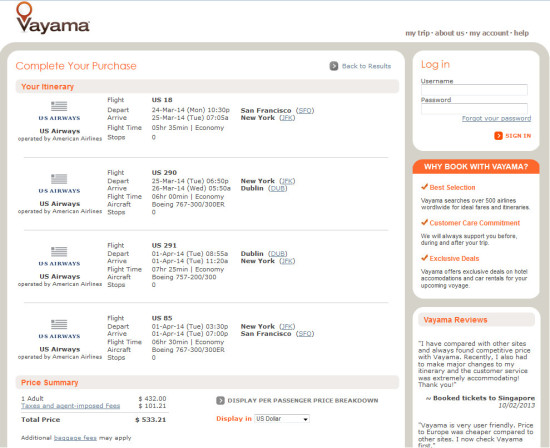
Task: Click the Customer Care Commitment heading
Action: pyautogui.click(x=475, y=223)
